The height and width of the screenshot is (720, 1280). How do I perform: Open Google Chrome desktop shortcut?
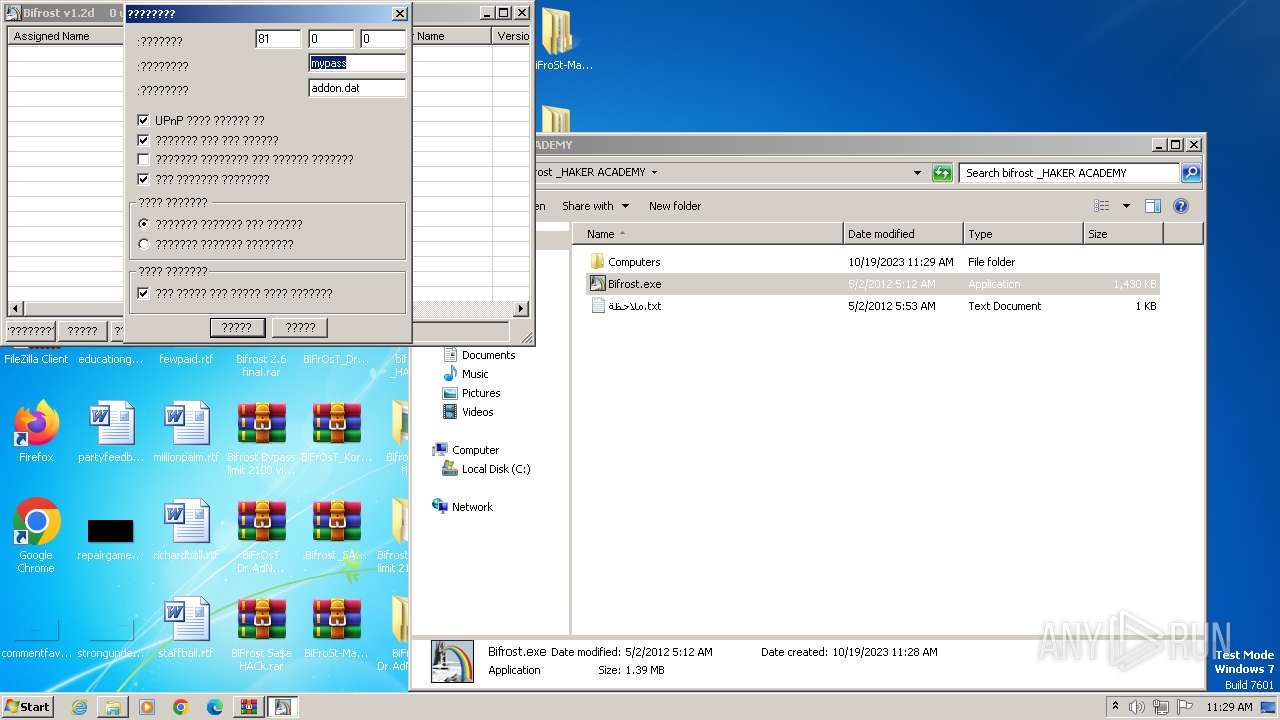coord(36,535)
